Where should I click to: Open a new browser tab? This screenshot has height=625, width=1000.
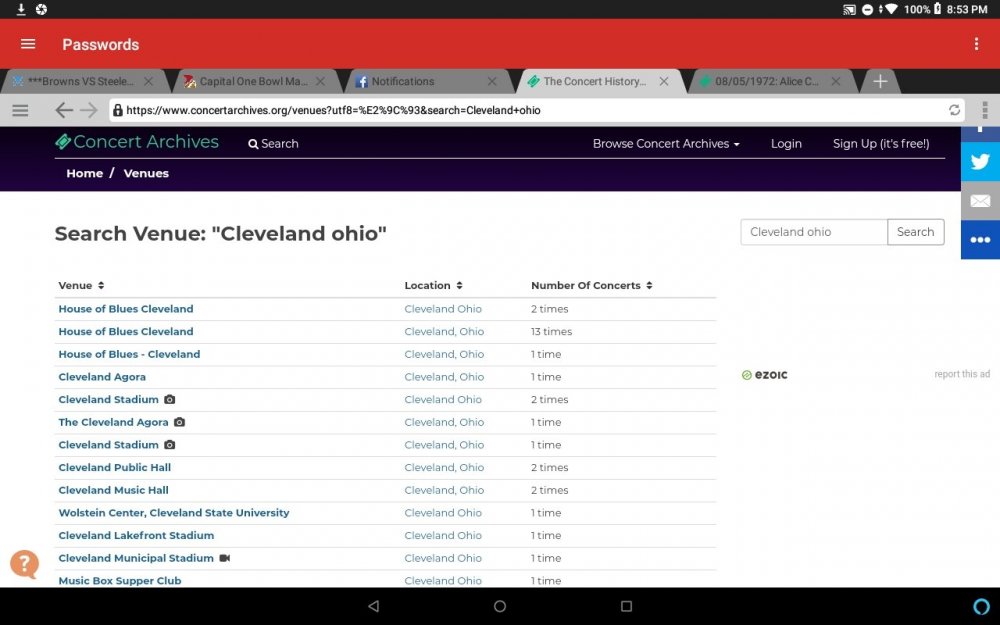click(880, 81)
